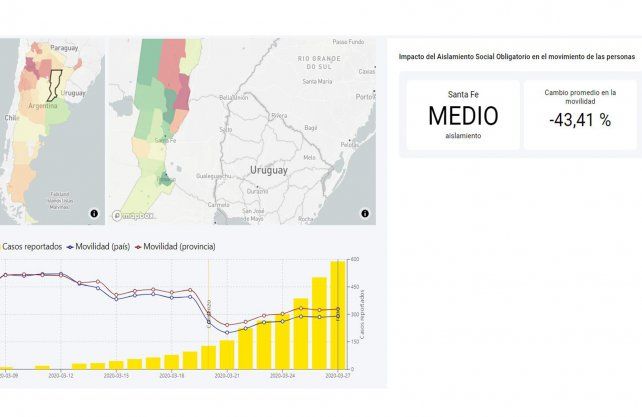
Task: Toggle the Movilidad (país) legend series
Action: 98,247
